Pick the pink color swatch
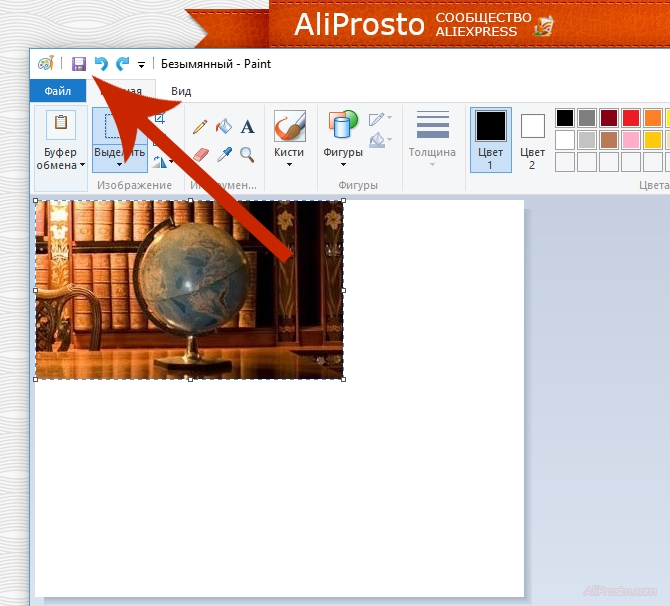This screenshot has width=670, height=606. pos(631,140)
